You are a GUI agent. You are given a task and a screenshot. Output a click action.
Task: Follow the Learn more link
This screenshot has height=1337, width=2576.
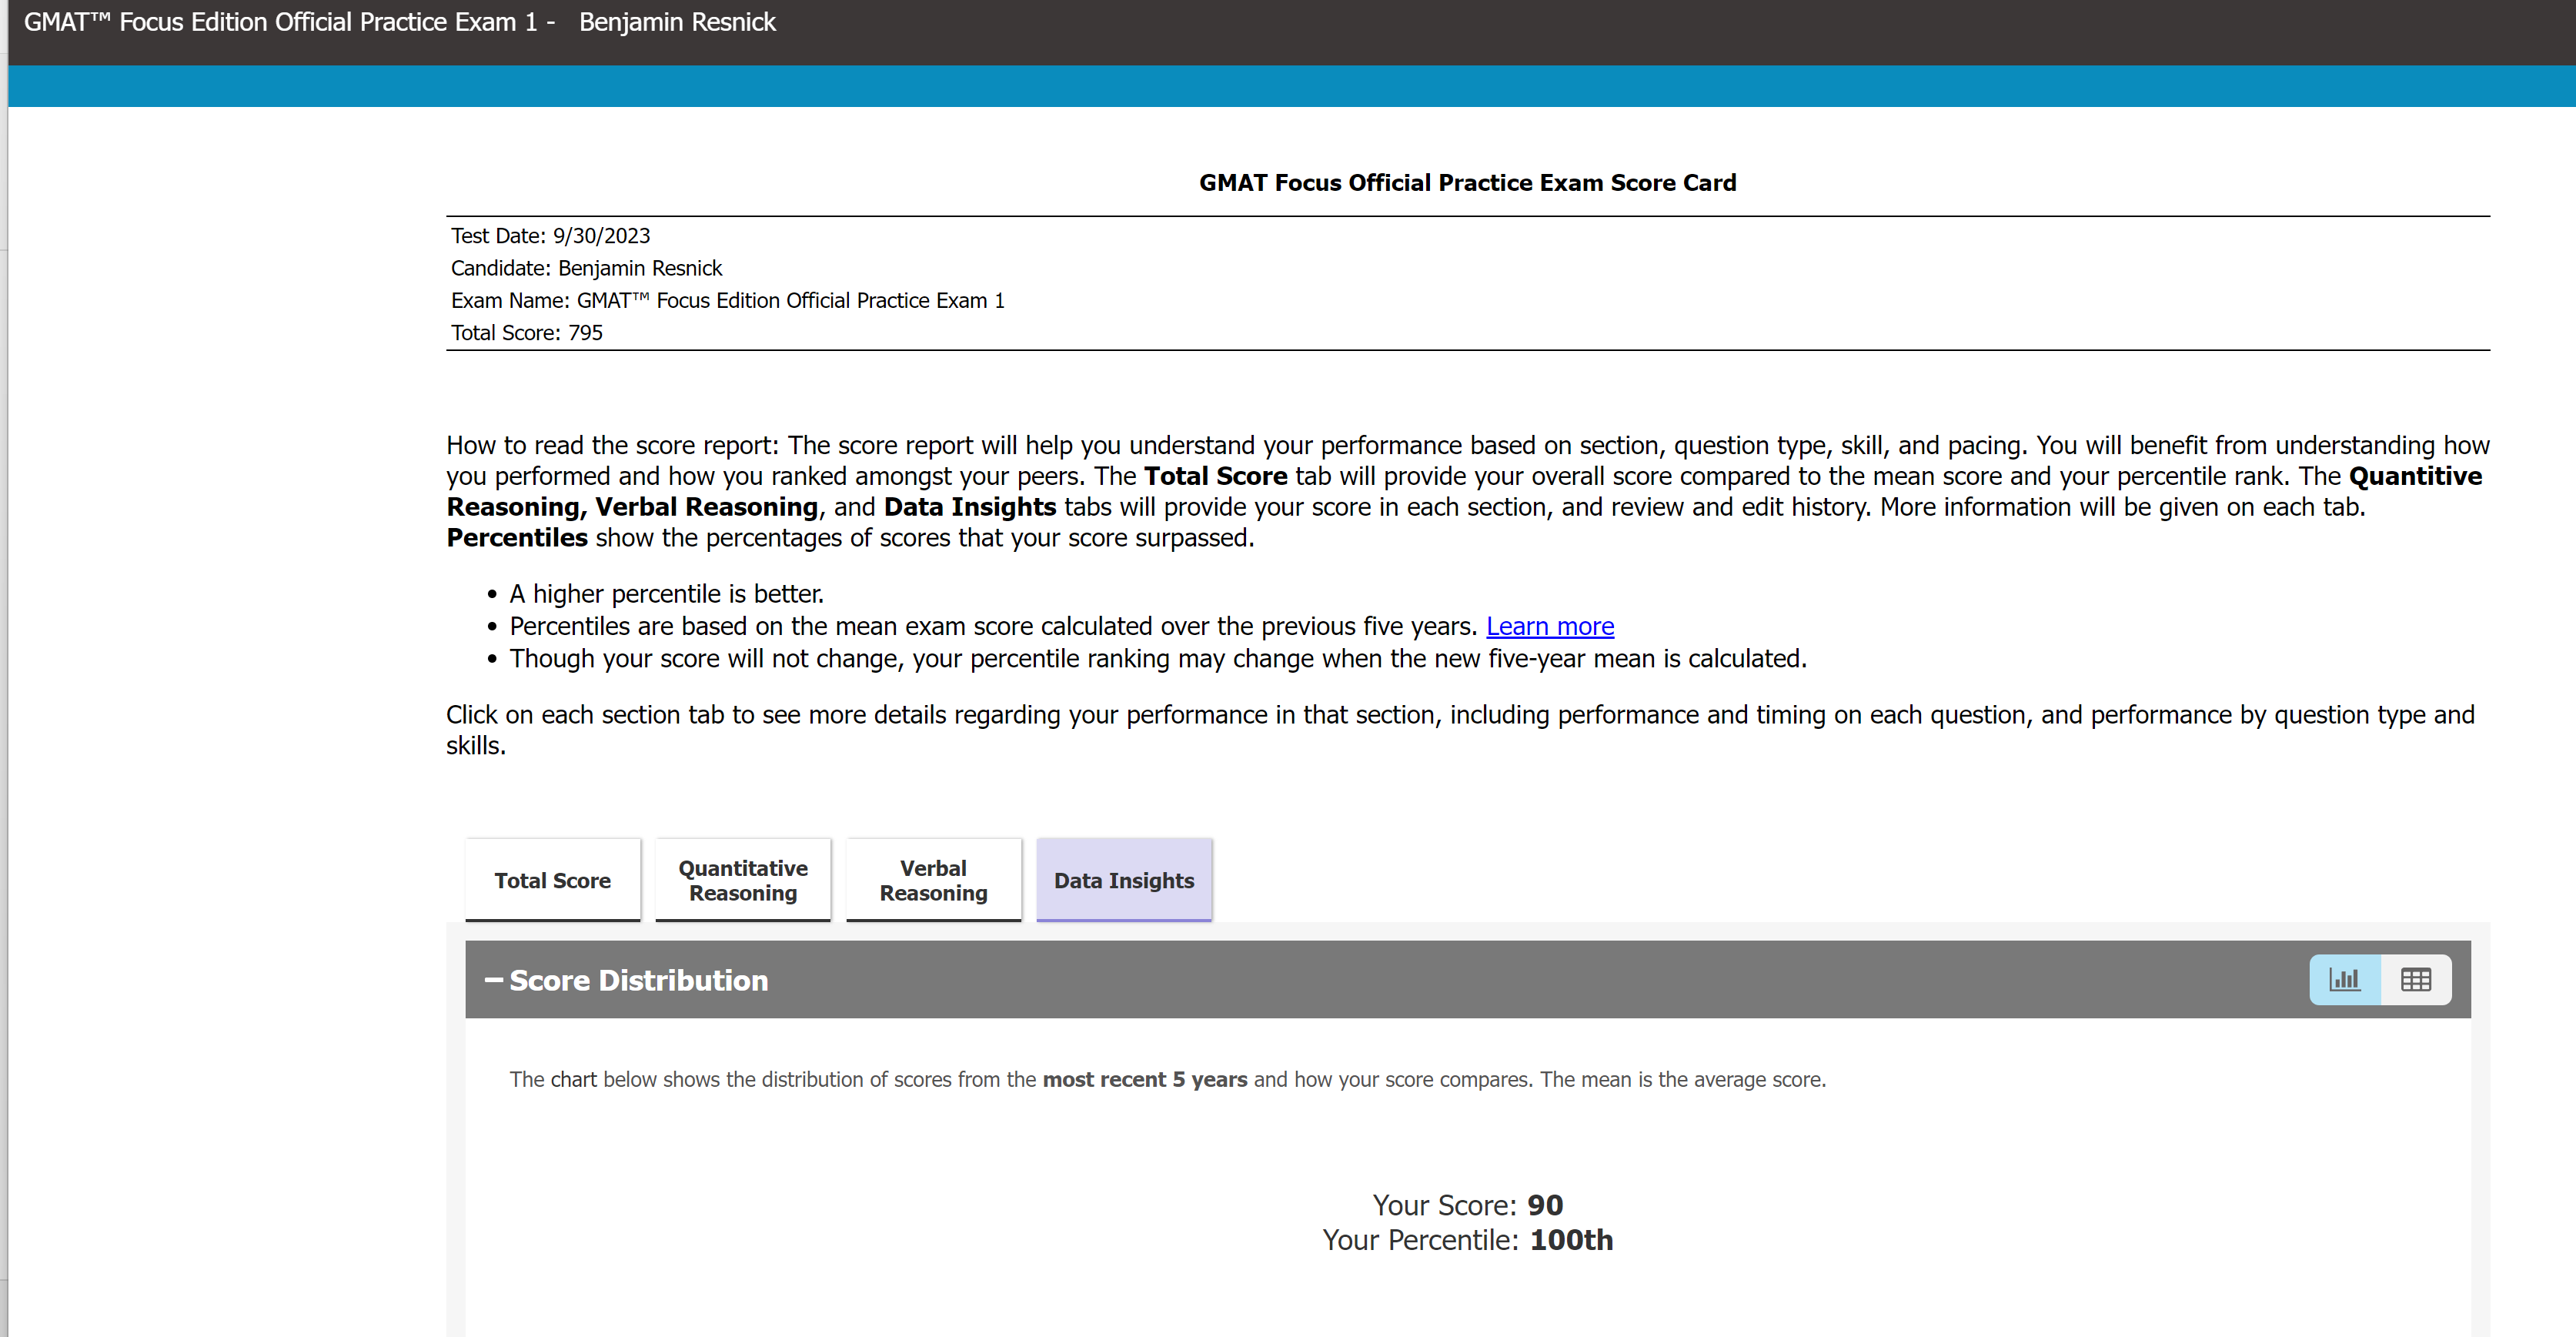(1550, 626)
